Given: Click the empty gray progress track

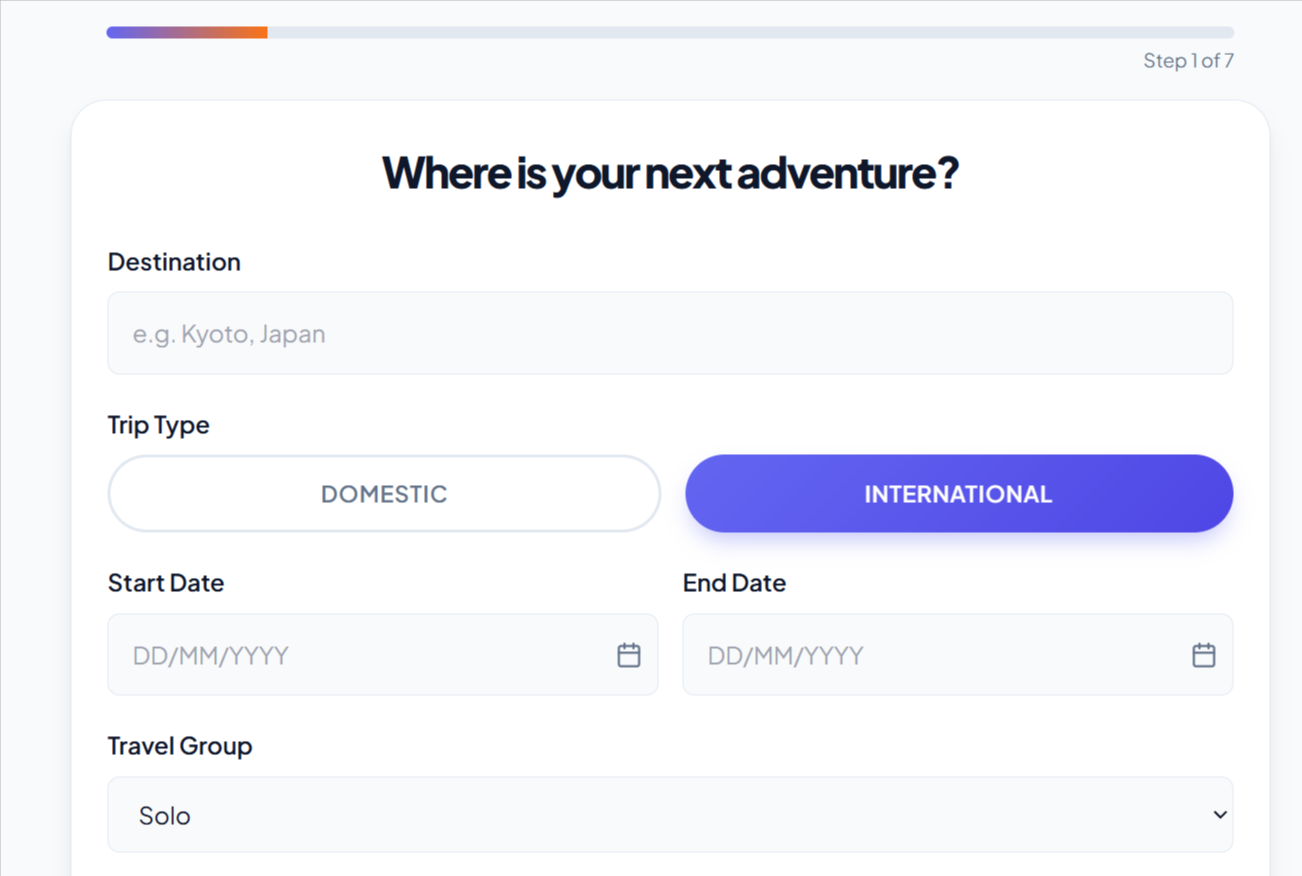Looking at the screenshot, I should [750, 33].
